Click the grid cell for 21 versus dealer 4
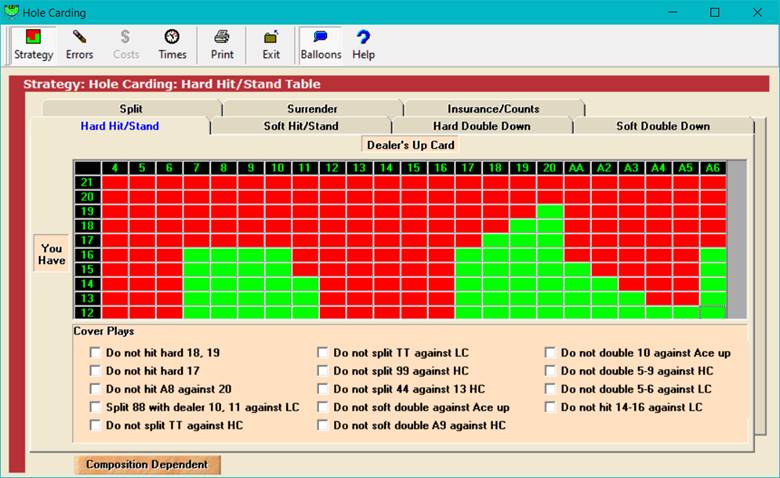780x478 pixels. pyautogui.click(x=116, y=182)
